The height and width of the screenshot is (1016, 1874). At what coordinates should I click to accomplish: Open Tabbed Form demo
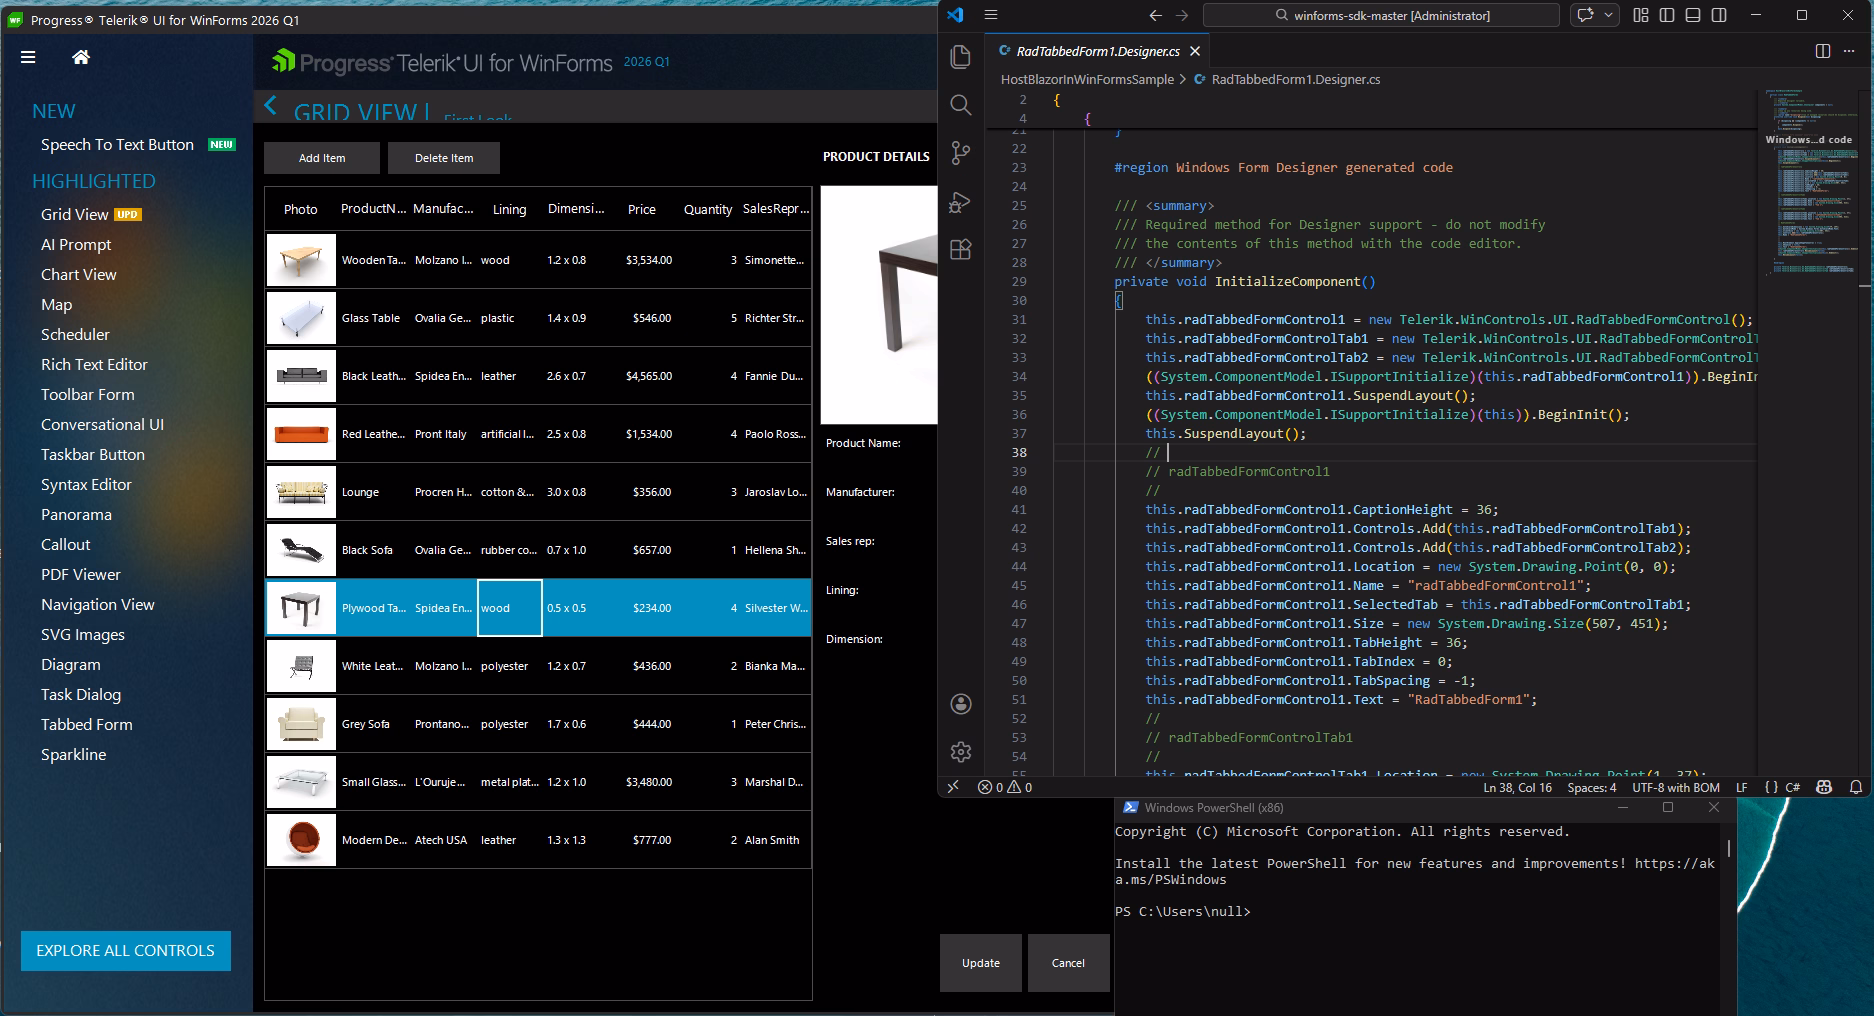pos(87,725)
